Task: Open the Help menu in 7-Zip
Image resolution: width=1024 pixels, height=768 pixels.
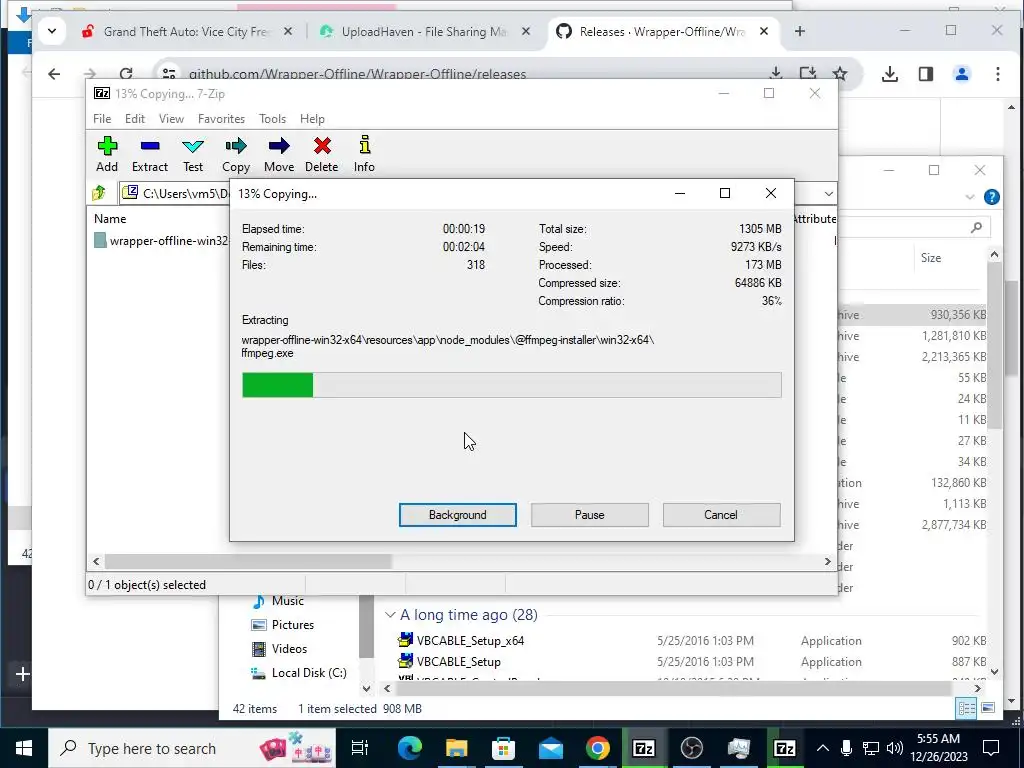Action: (312, 119)
